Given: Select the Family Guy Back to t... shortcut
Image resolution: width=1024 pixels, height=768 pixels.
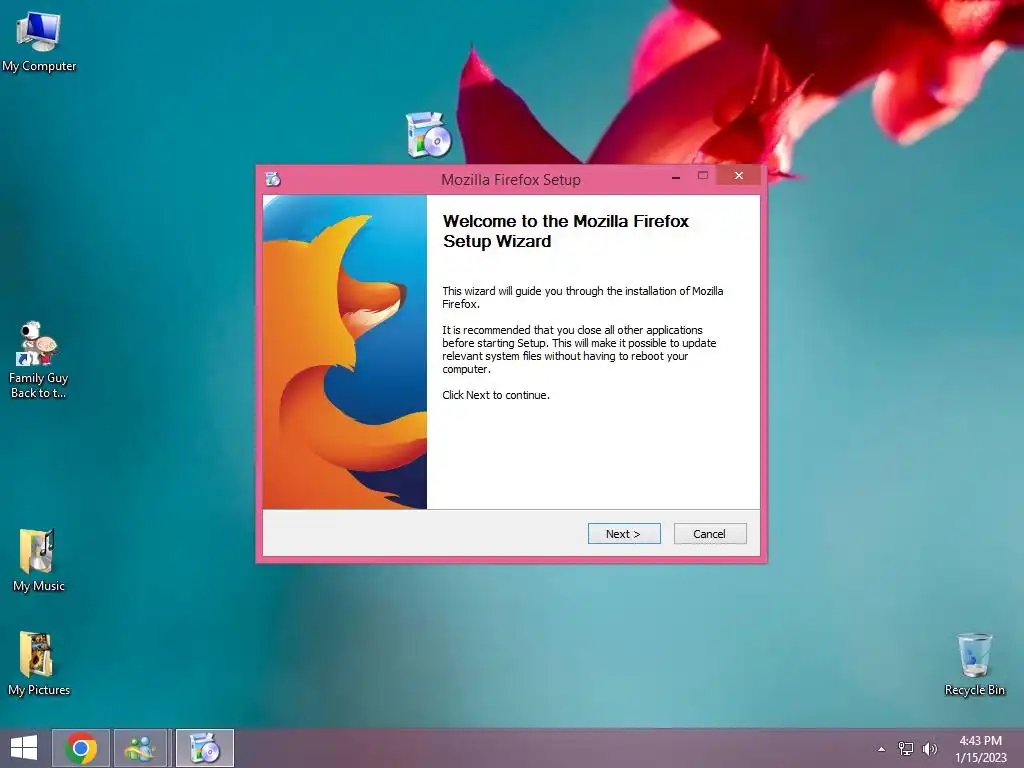Looking at the screenshot, I should (x=38, y=360).
